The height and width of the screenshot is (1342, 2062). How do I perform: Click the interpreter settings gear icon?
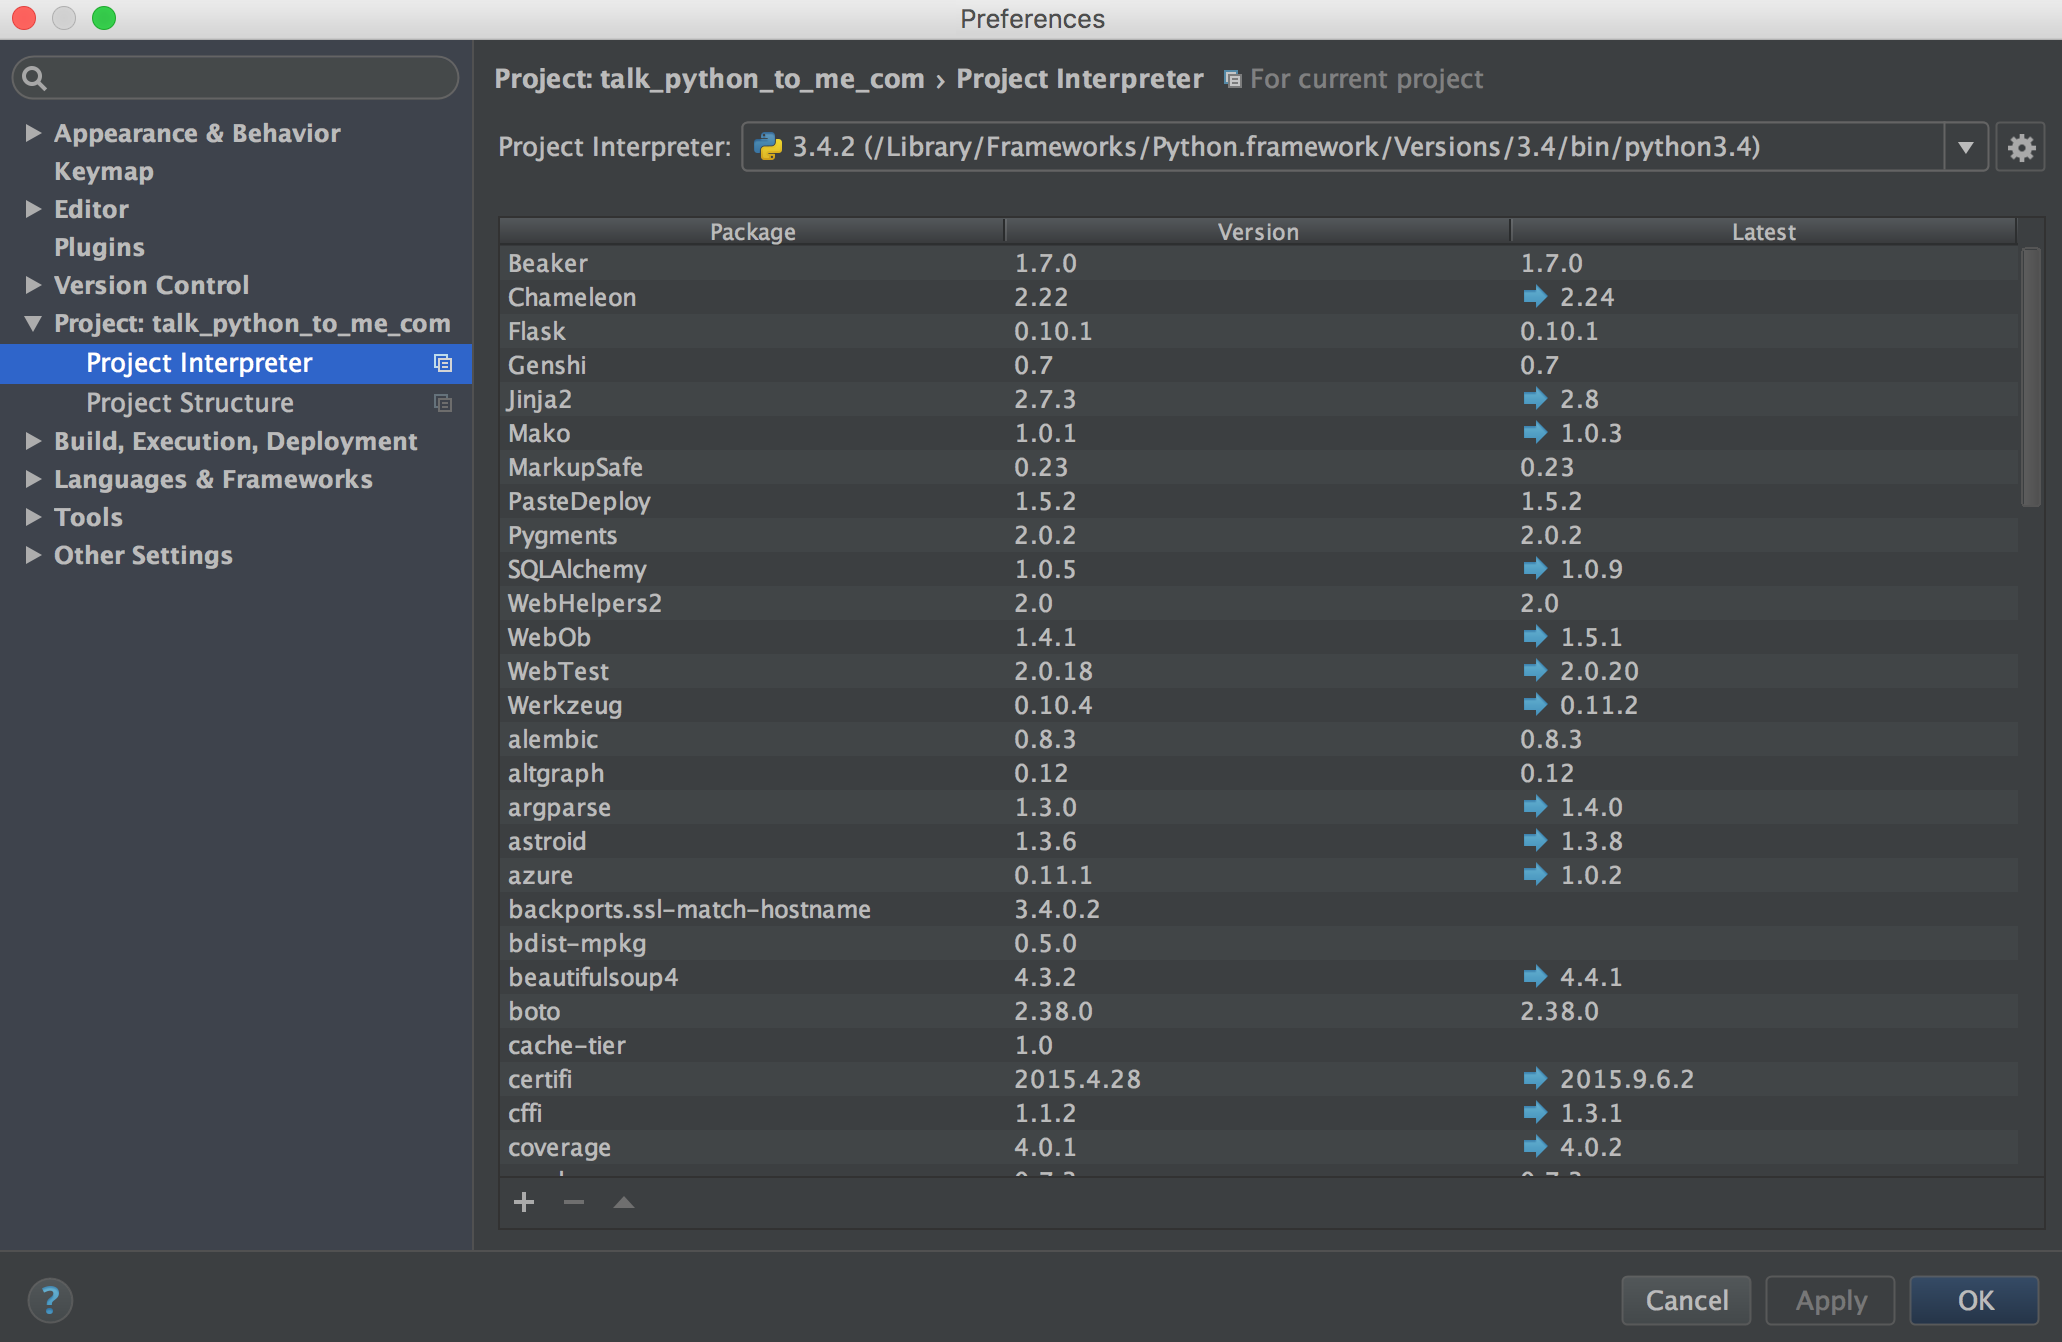(2021, 148)
